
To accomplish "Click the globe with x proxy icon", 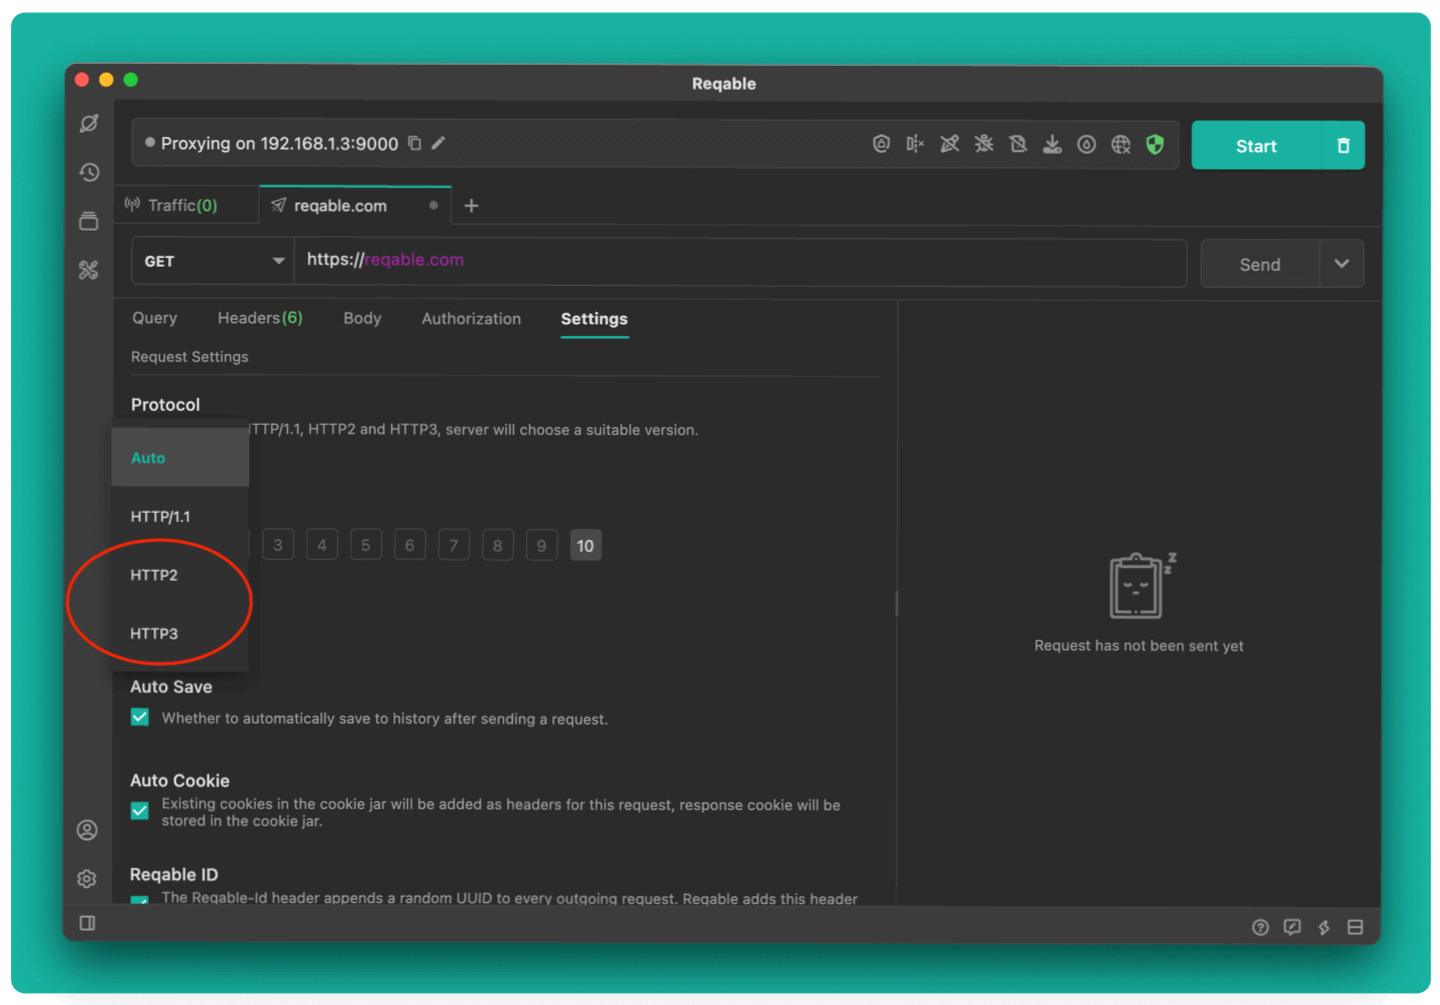I will [x=1121, y=144].
